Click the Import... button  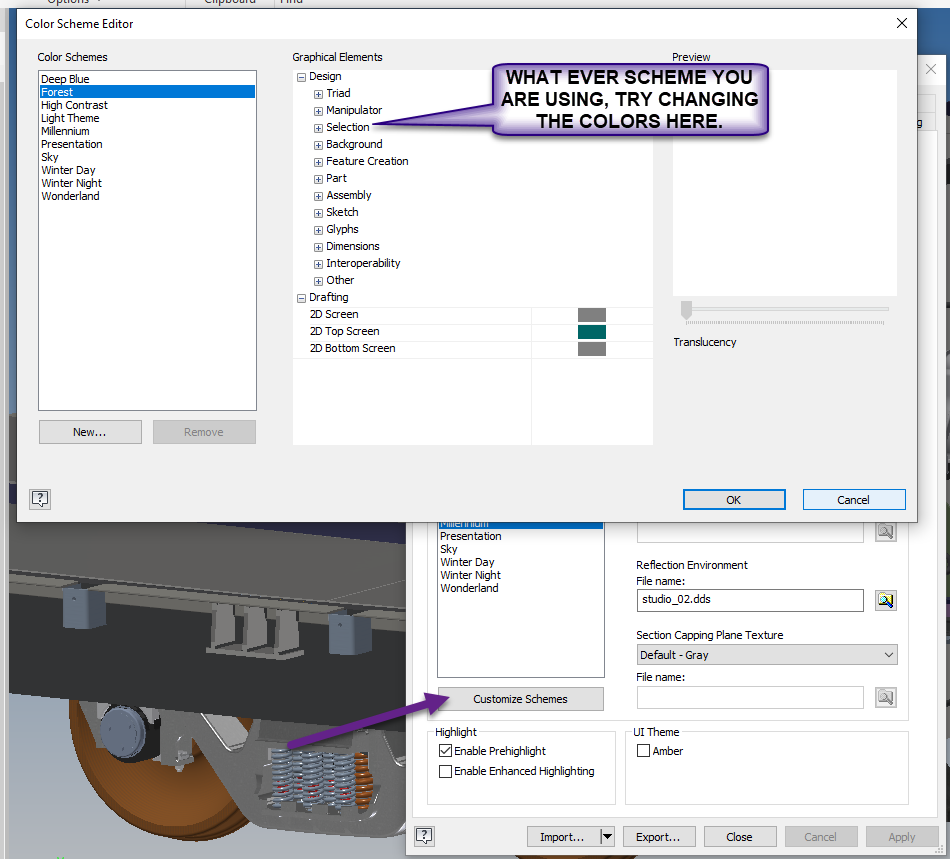(x=563, y=837)
